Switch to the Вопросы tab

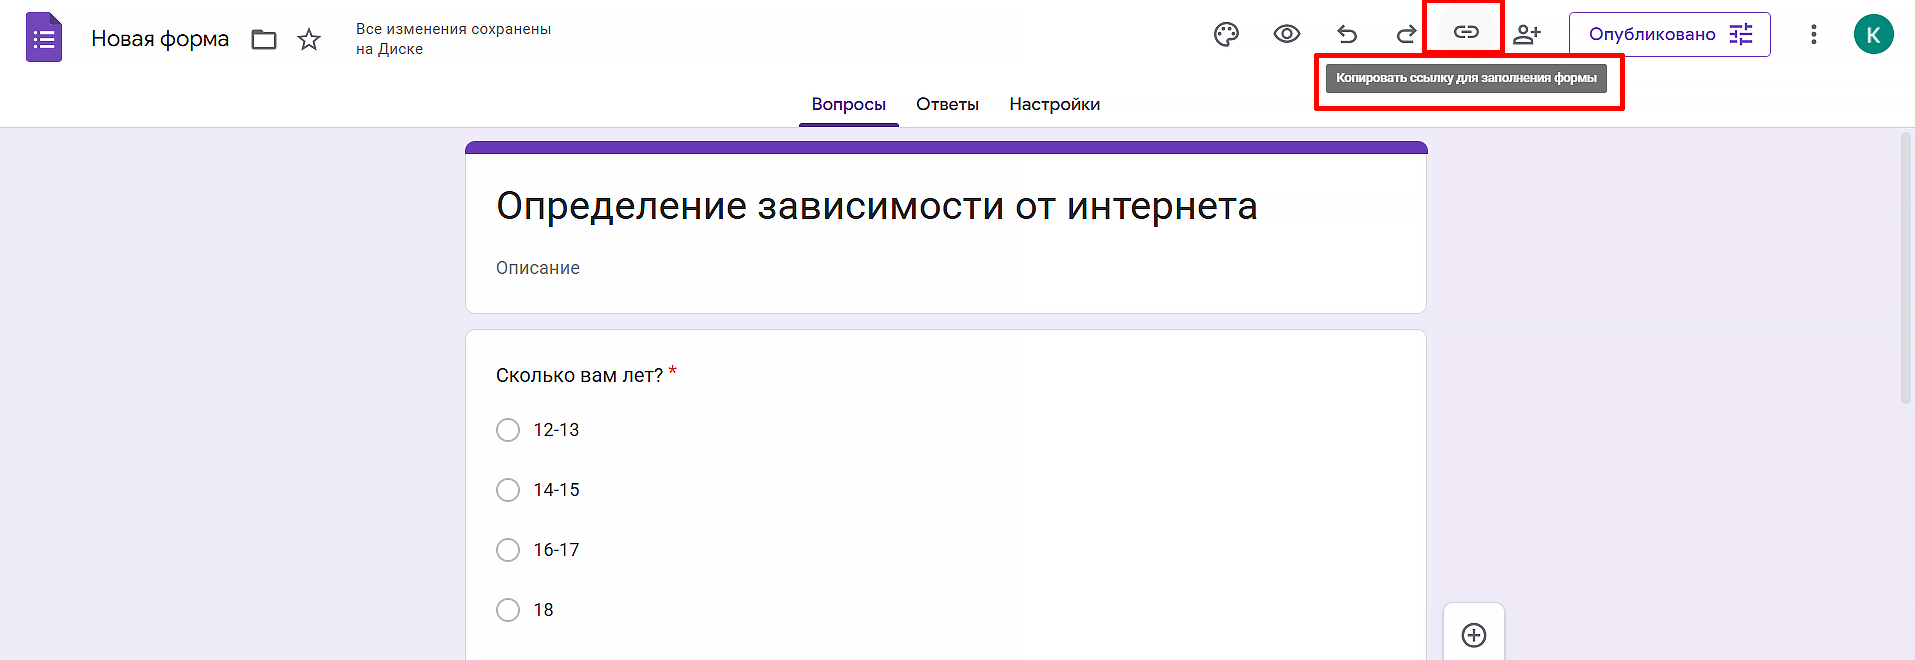tap(849, 104)
